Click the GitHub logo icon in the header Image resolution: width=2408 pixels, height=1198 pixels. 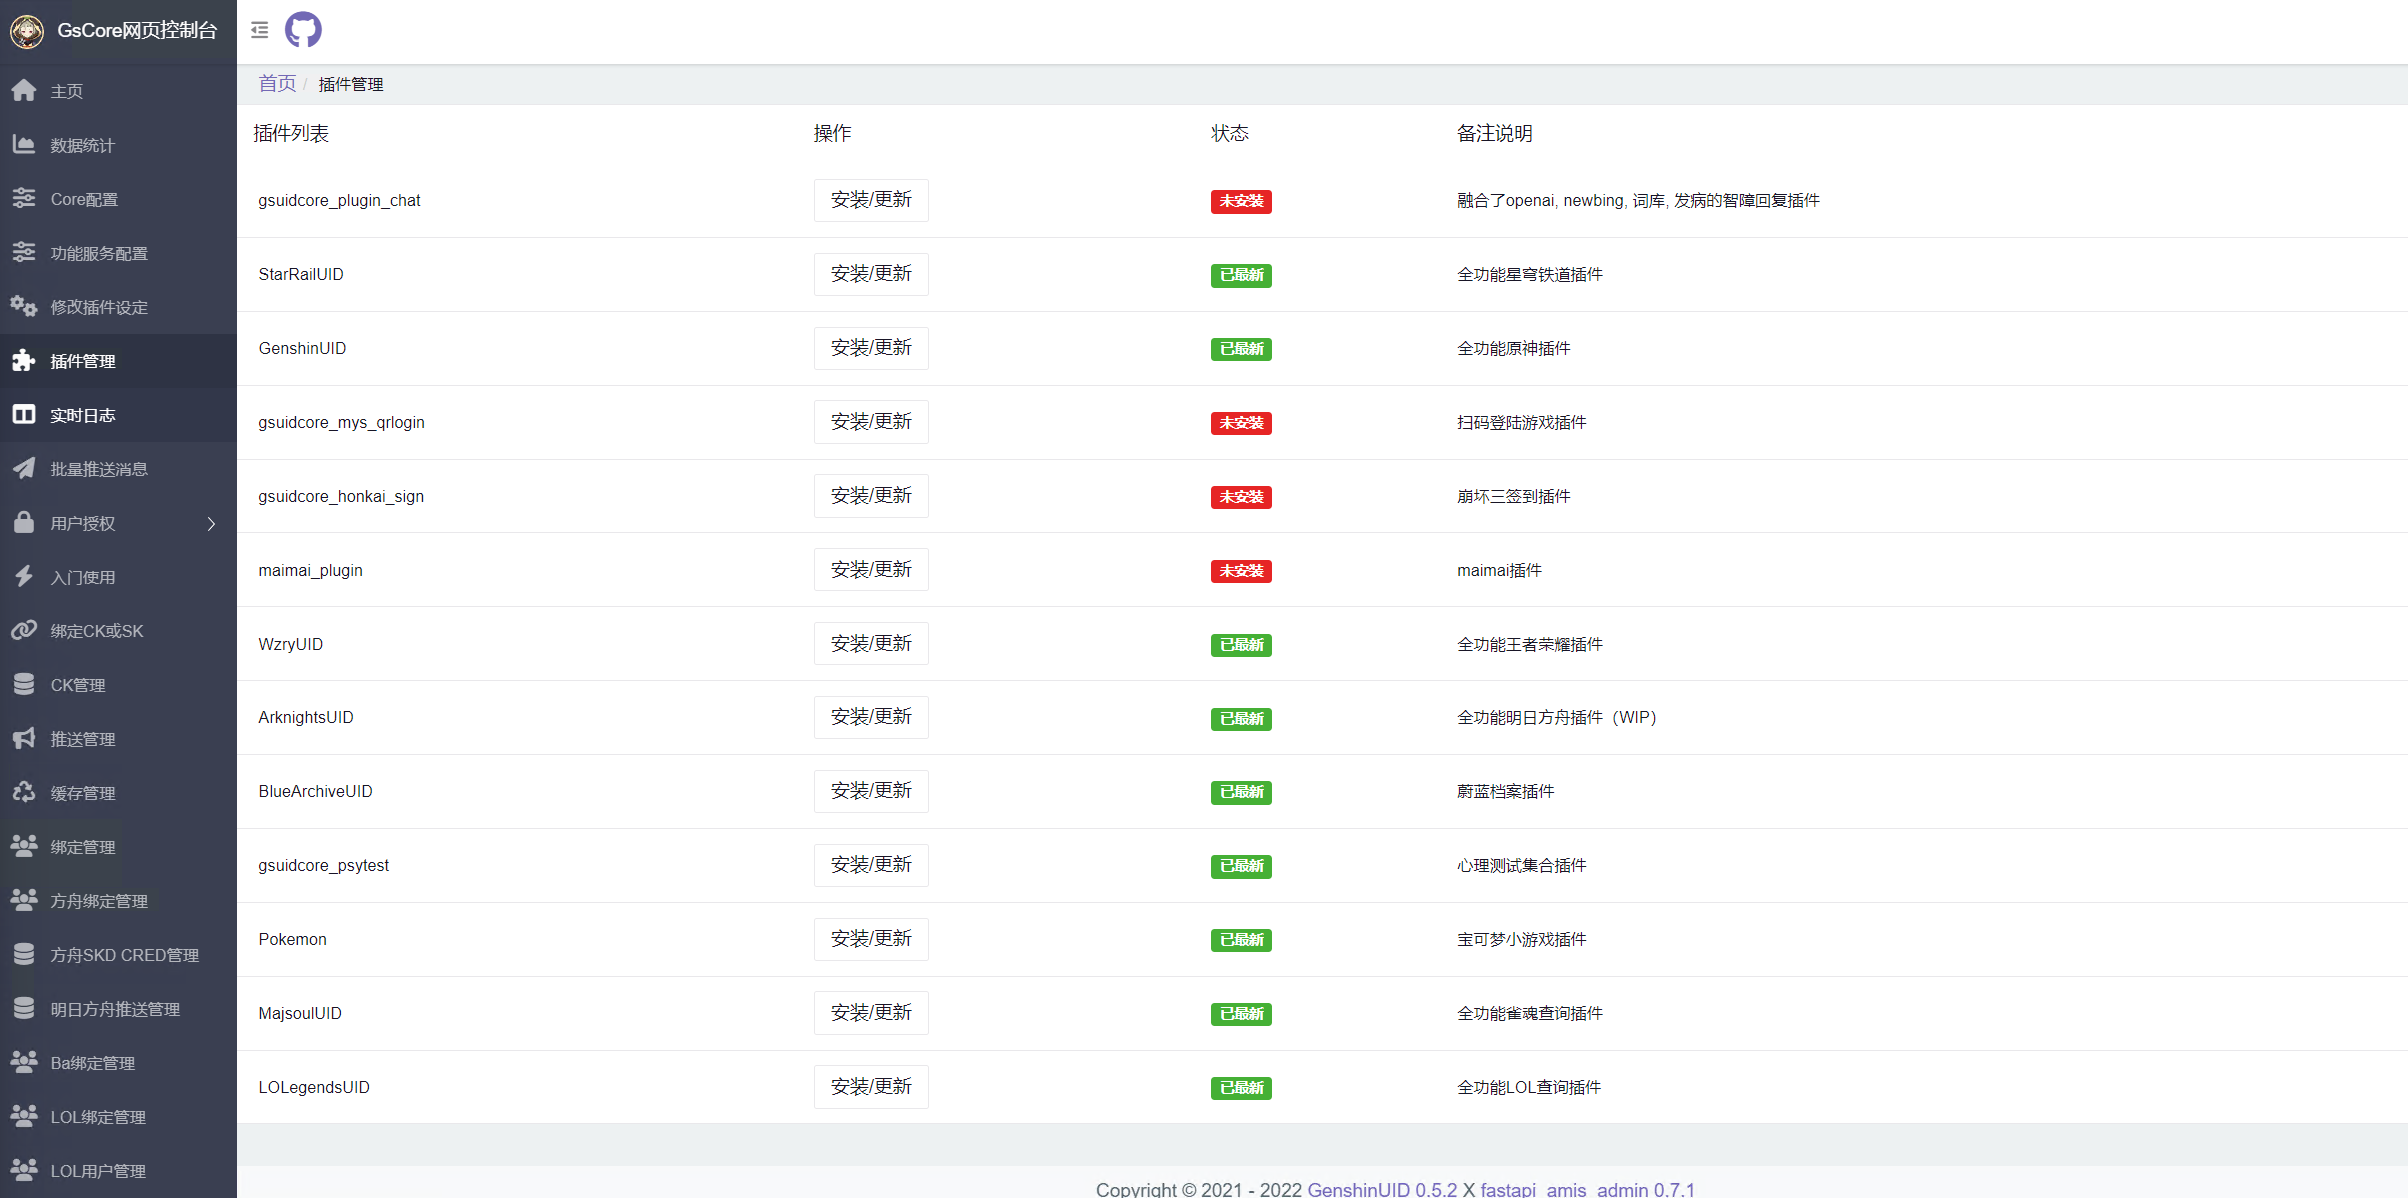(303, 30)
